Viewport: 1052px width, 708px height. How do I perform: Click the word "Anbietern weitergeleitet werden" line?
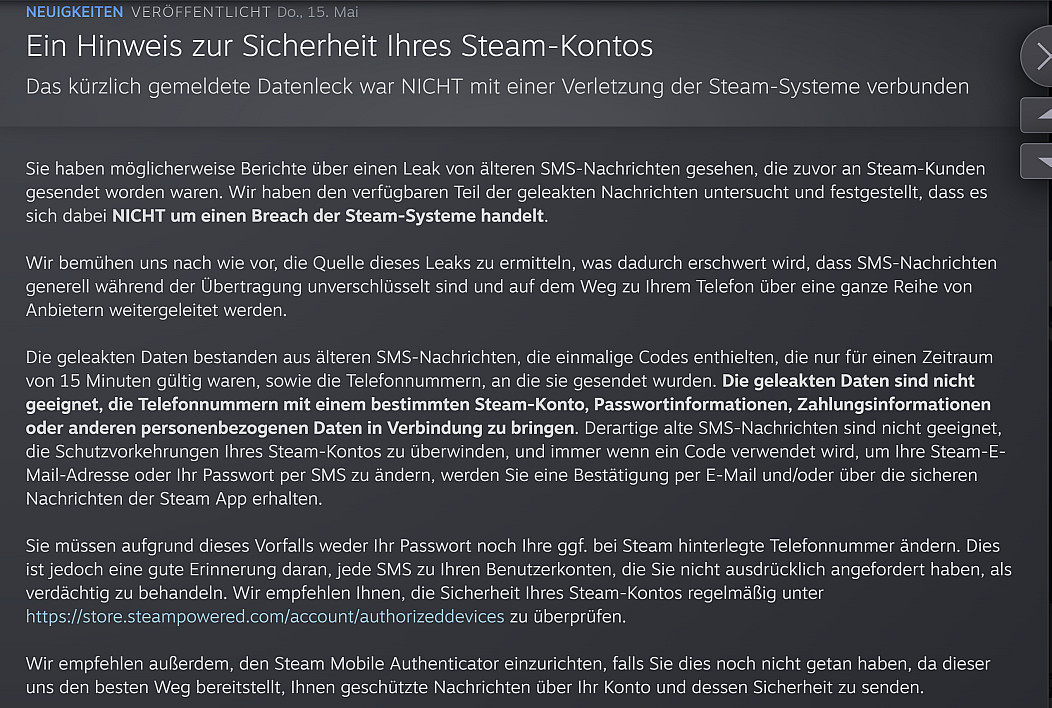point(156,310)
